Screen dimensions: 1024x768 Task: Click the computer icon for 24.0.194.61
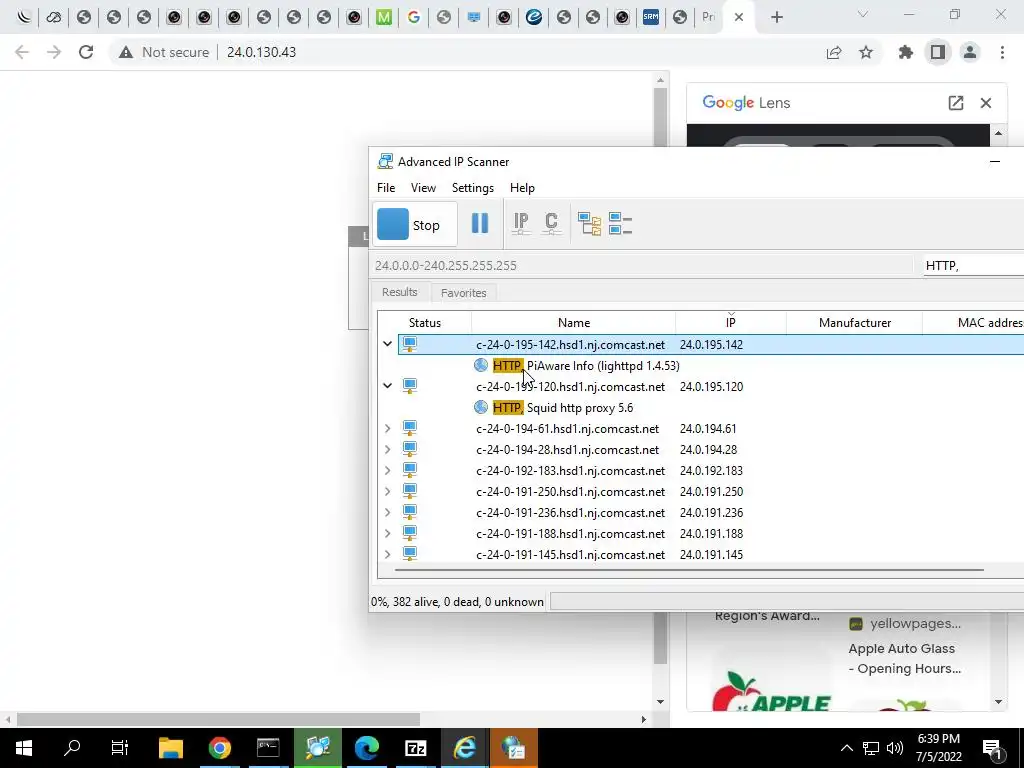point(409,428)
